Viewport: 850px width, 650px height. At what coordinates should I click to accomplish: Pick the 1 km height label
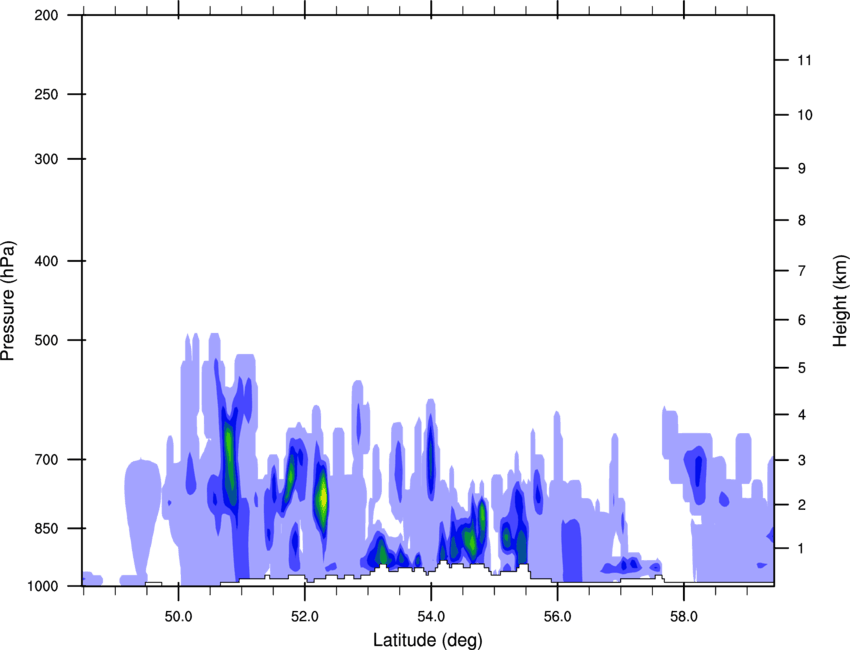pyautogui.click(x=802, y=549)
